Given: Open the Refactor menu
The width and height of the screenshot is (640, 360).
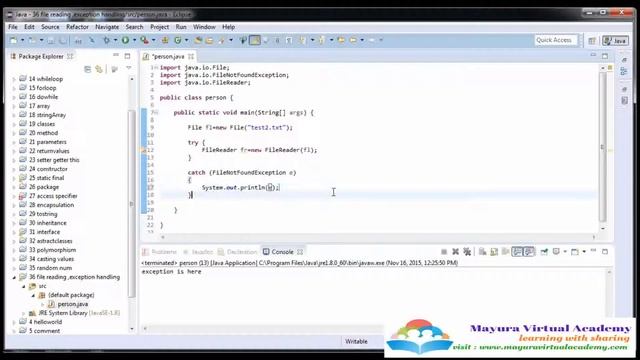Looking at the screenshot, I should pos(77,27).
